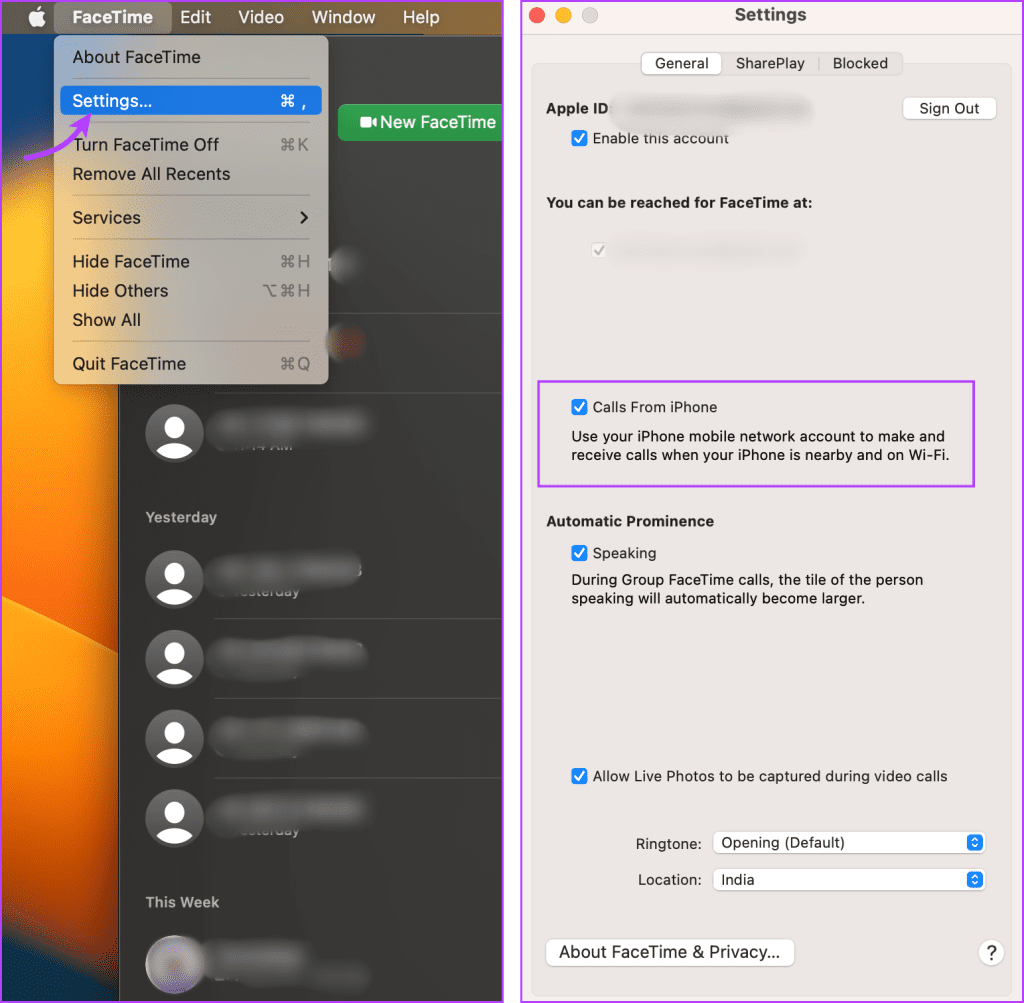This screenshot has width=1024, height=1003.
Task: Click 'This Week' section header
Action: coord(182,902)
